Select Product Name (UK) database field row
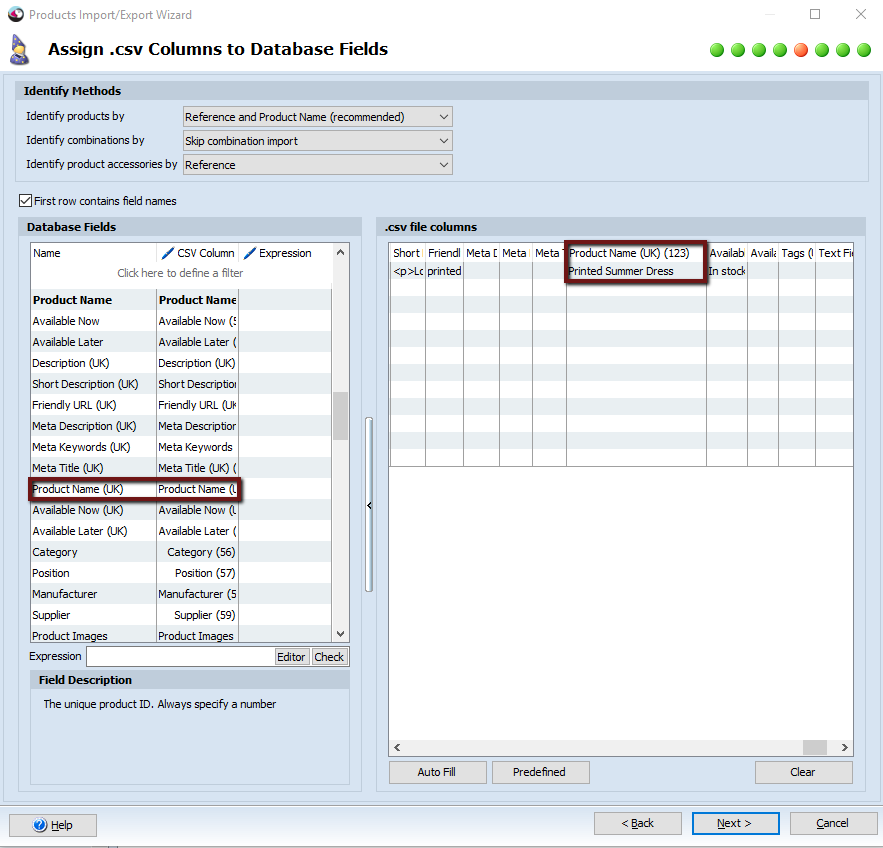883x848 pixels. [78, 489]
